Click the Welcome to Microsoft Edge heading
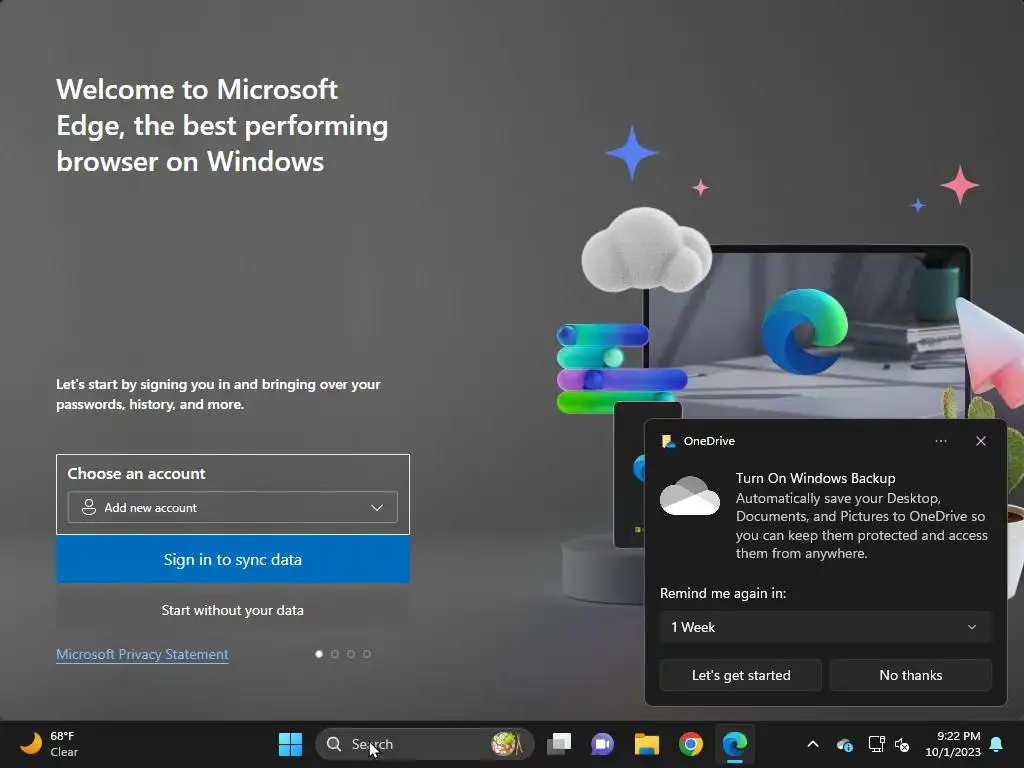1024x768 pixels. (x=222, y=125)
